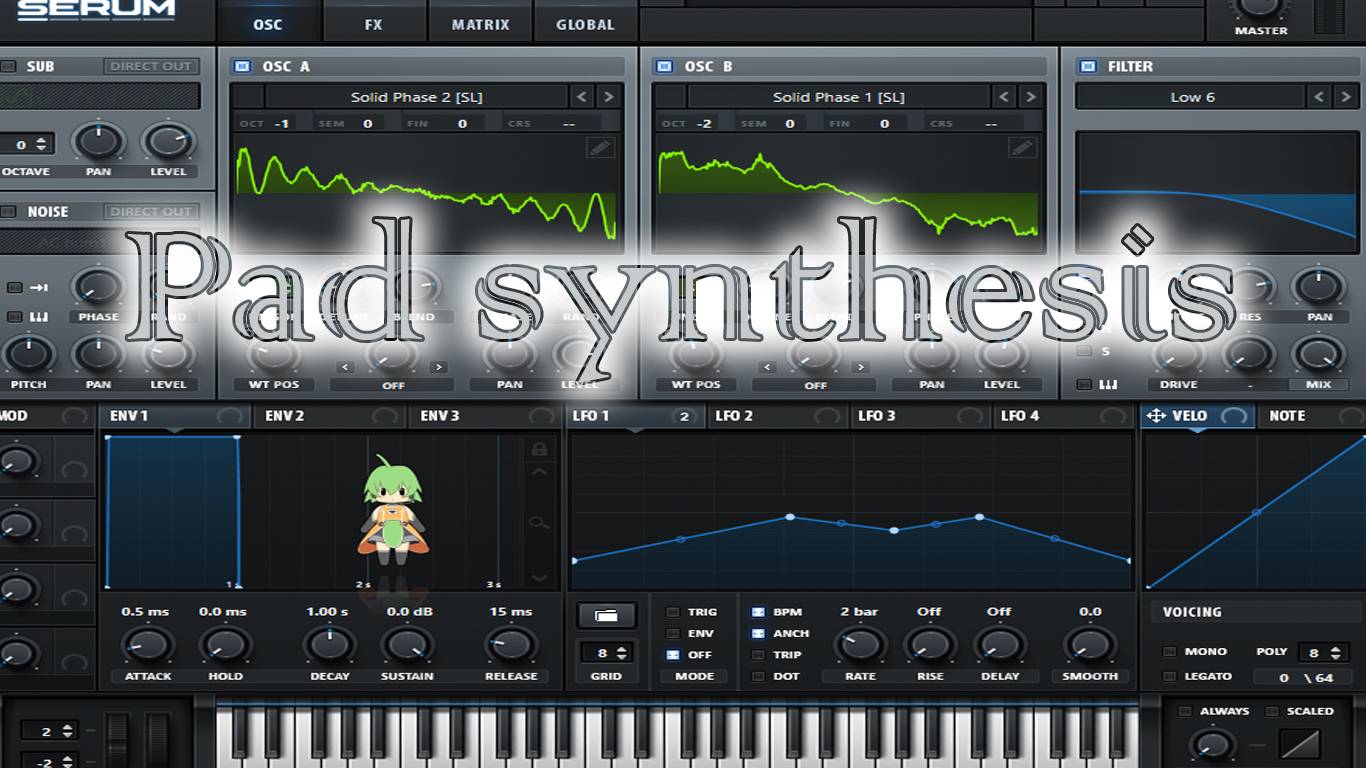
Task: Enable the SUB oscillator
Action: point(9,66)
